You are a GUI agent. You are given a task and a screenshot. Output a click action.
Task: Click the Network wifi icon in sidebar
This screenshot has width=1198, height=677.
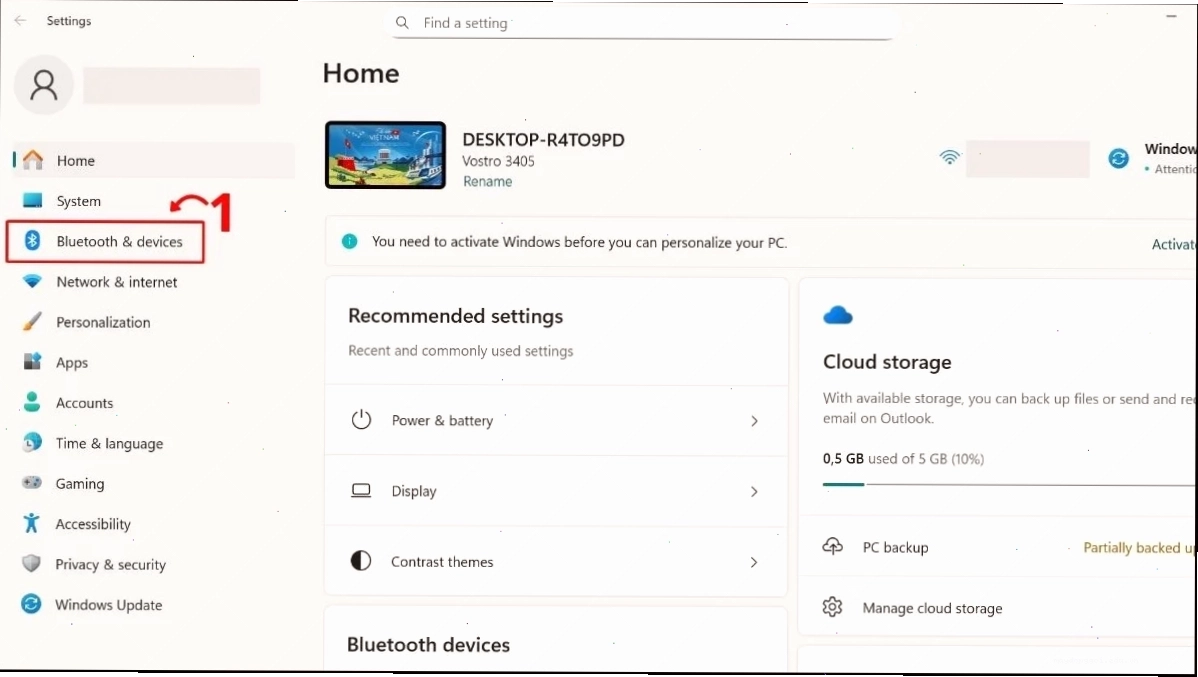(32, 281)
